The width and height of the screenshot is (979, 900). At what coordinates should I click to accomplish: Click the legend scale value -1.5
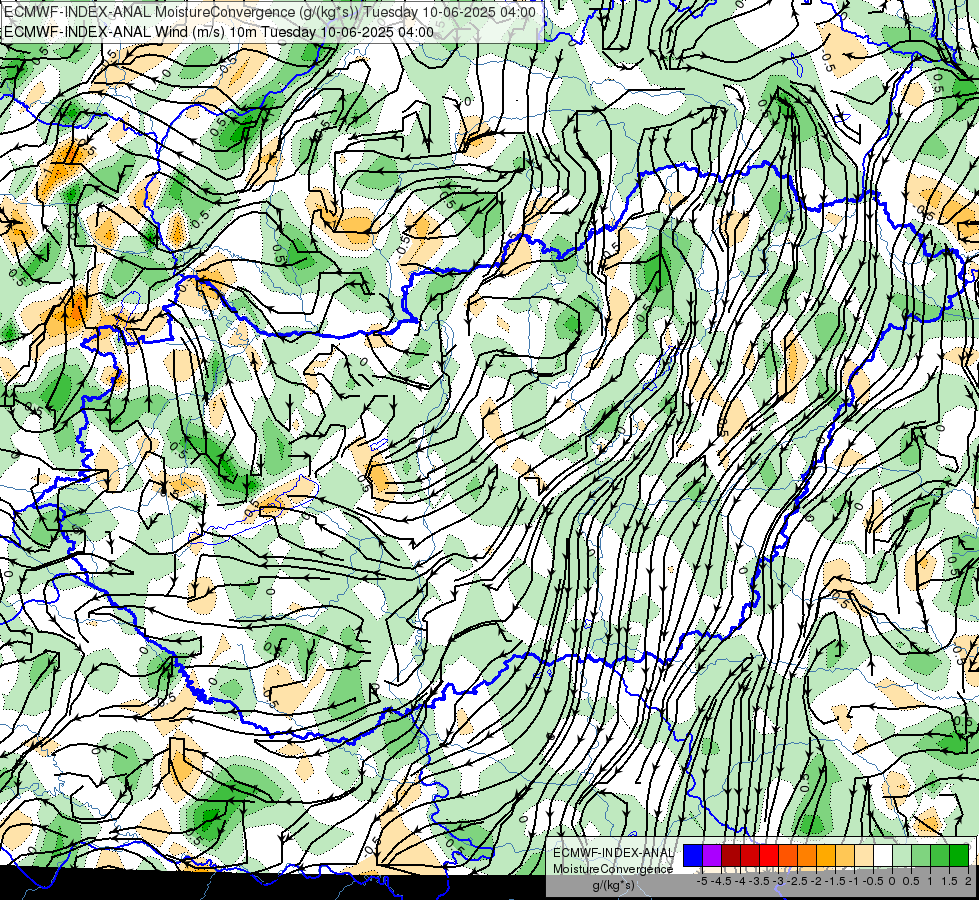[834, 881]
